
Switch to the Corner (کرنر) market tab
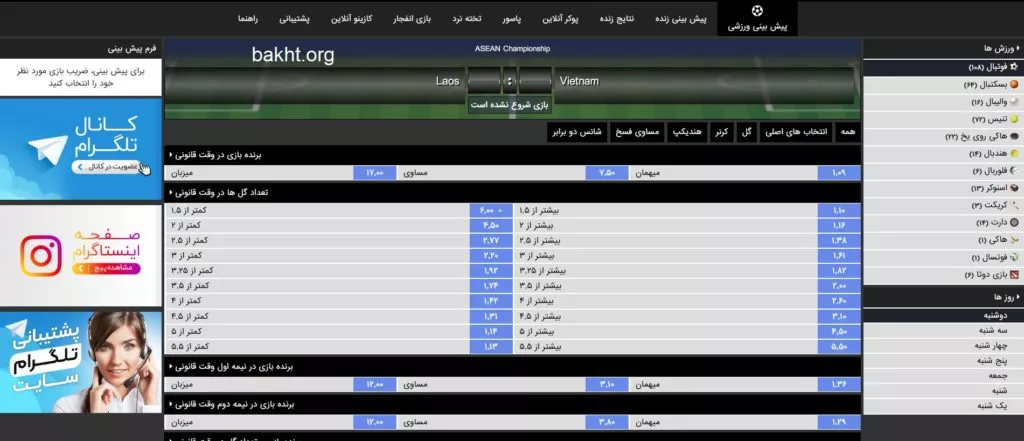[x=719, y=132]
